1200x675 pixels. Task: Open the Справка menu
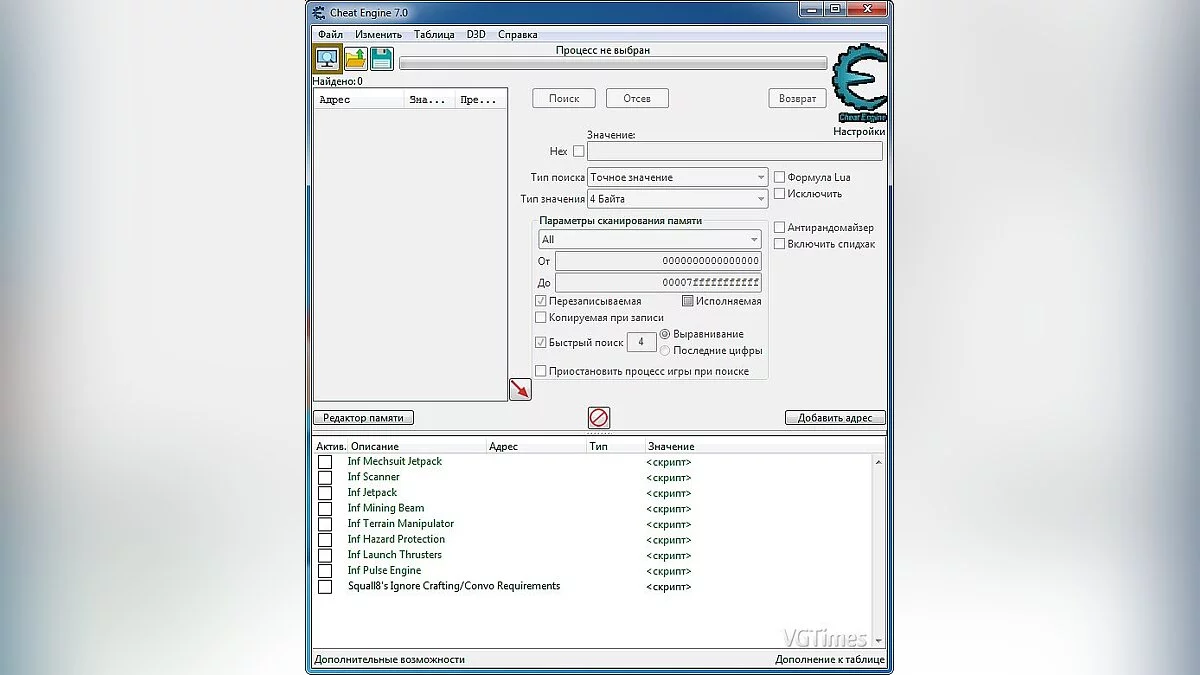517,34
